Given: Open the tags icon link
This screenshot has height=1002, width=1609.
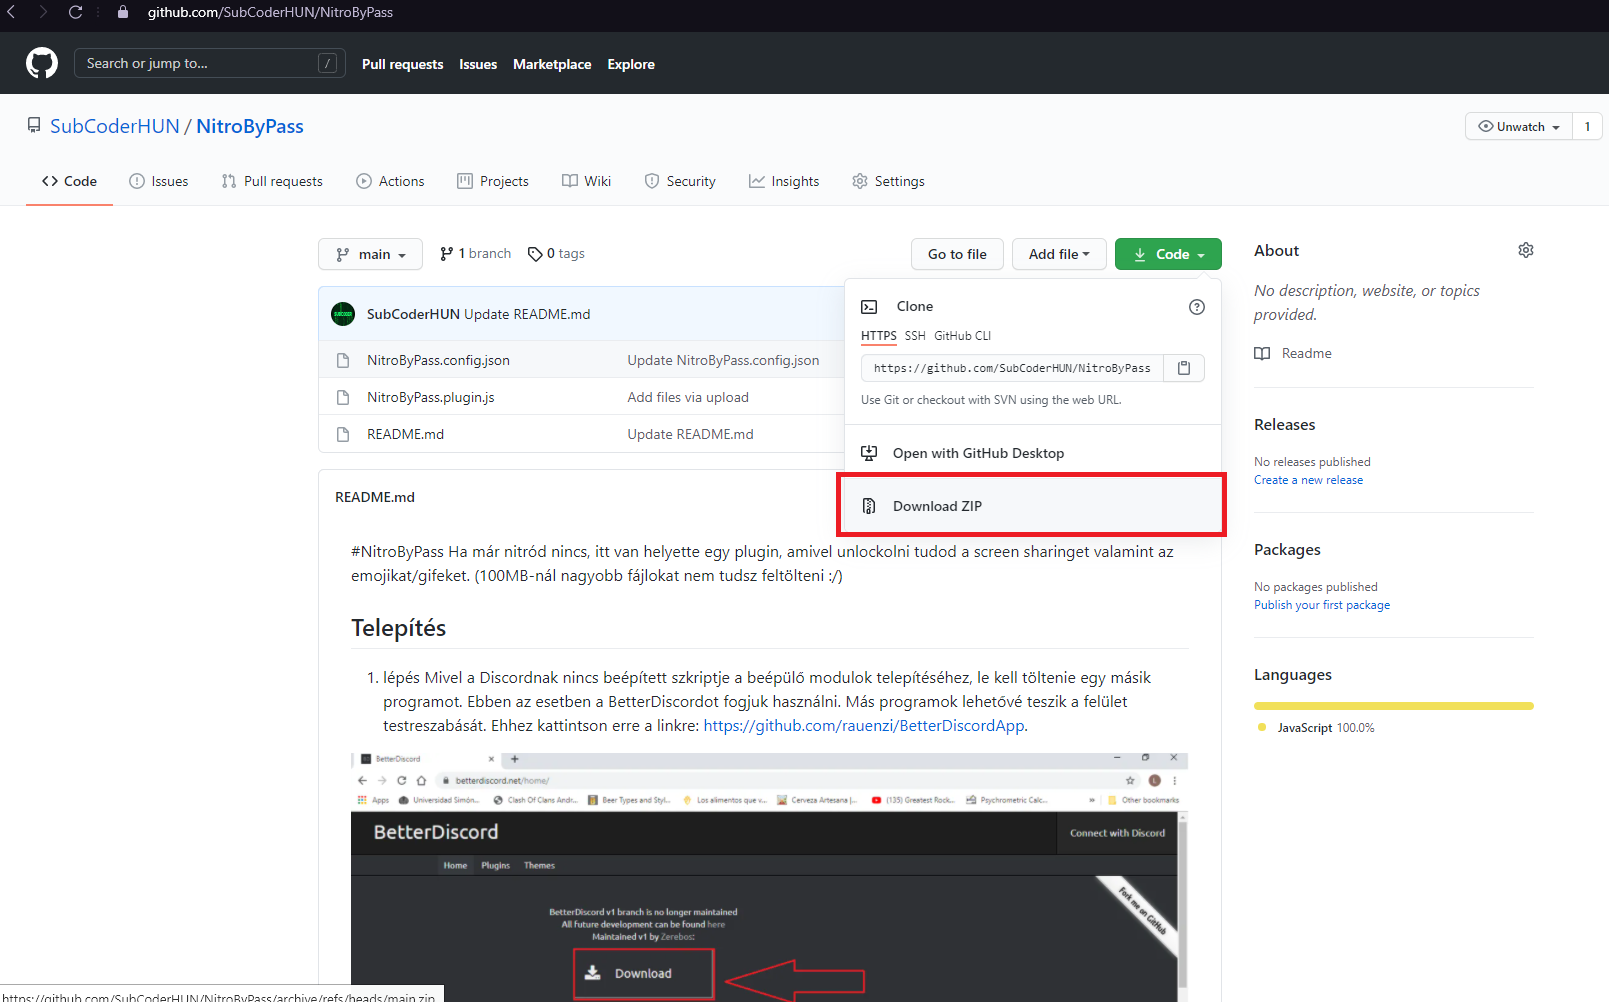Looking at the screenshot, I should coord(556,254).
